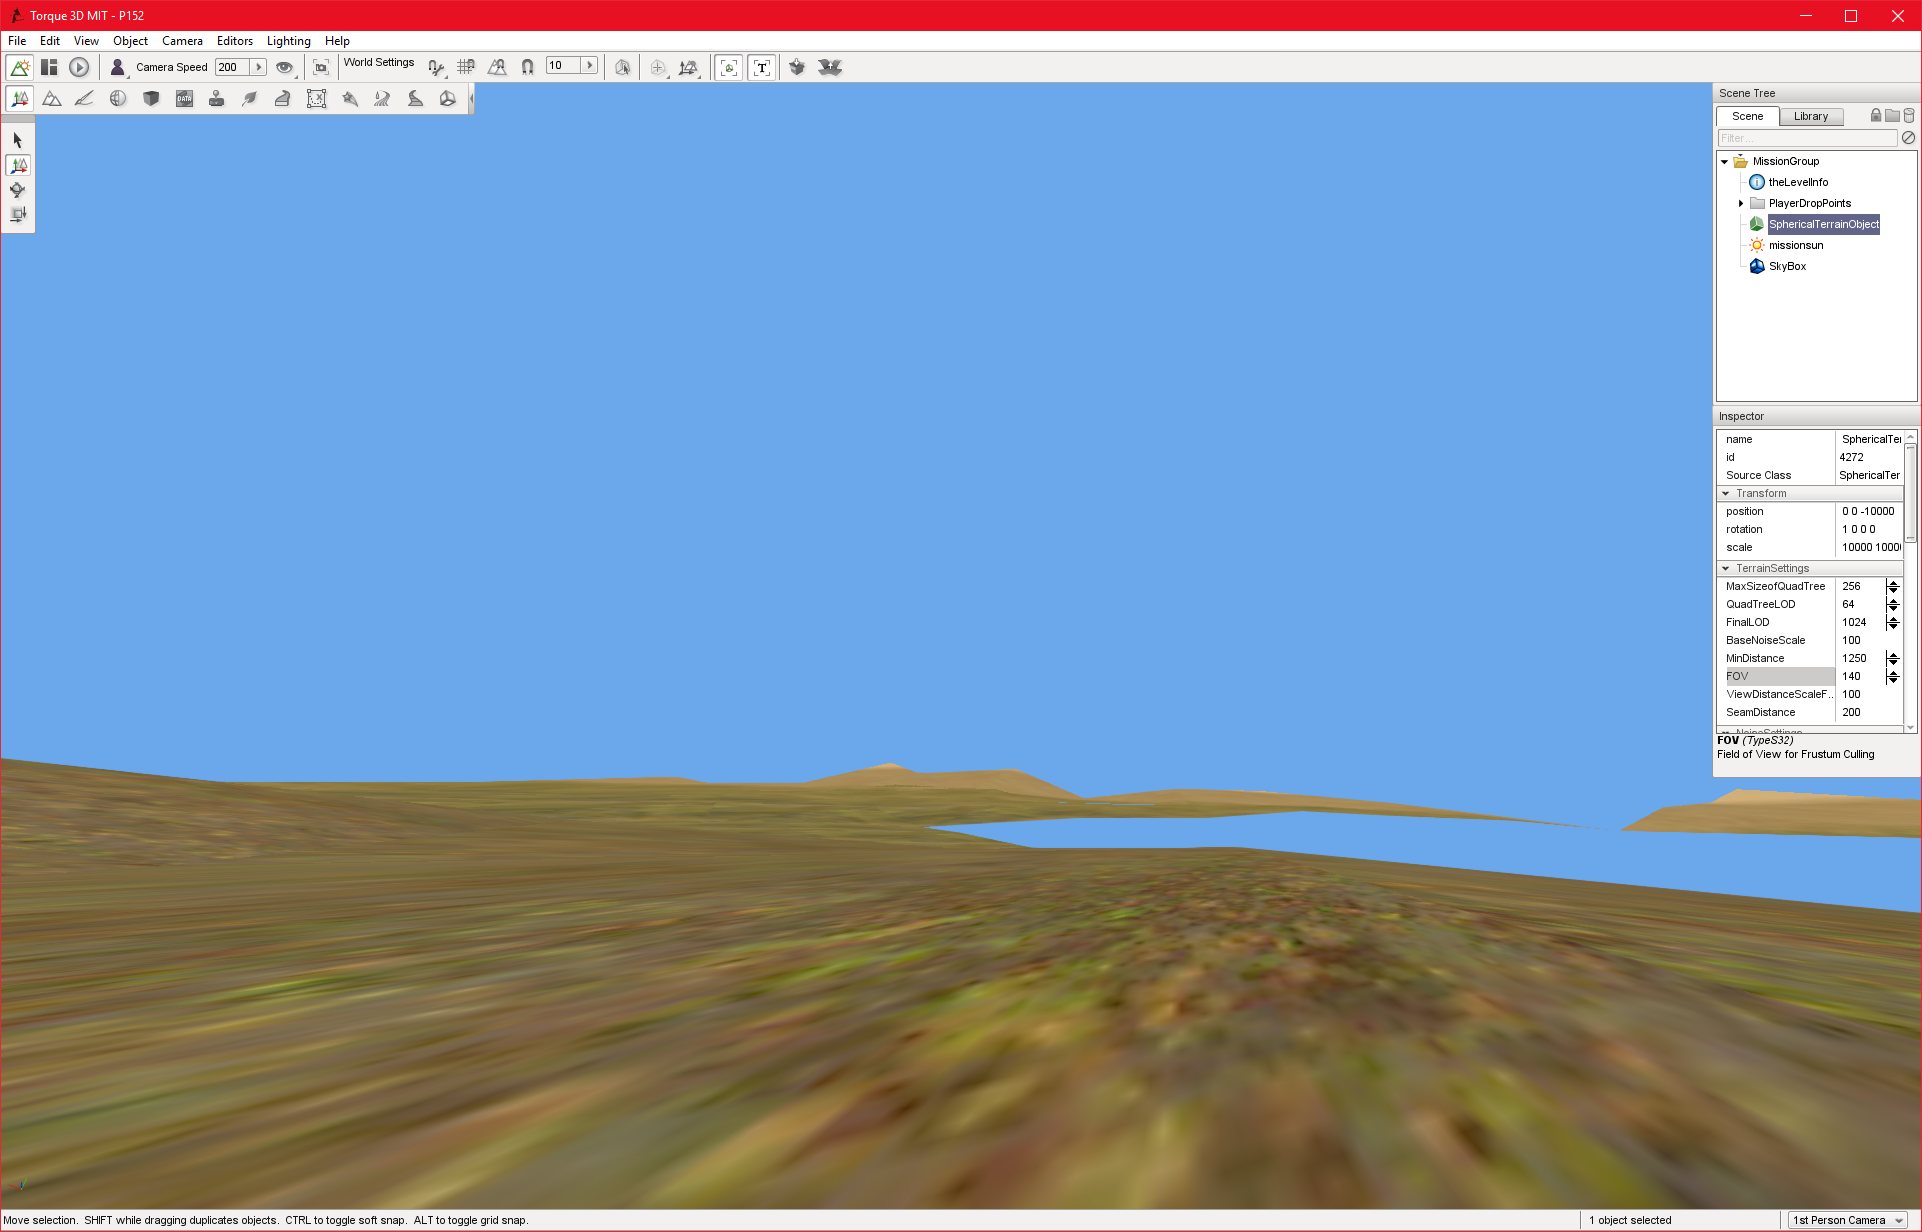Open the Mission Area Editor icon
The height and width of the screenshot is (1232, 1922).
(316, 98)
